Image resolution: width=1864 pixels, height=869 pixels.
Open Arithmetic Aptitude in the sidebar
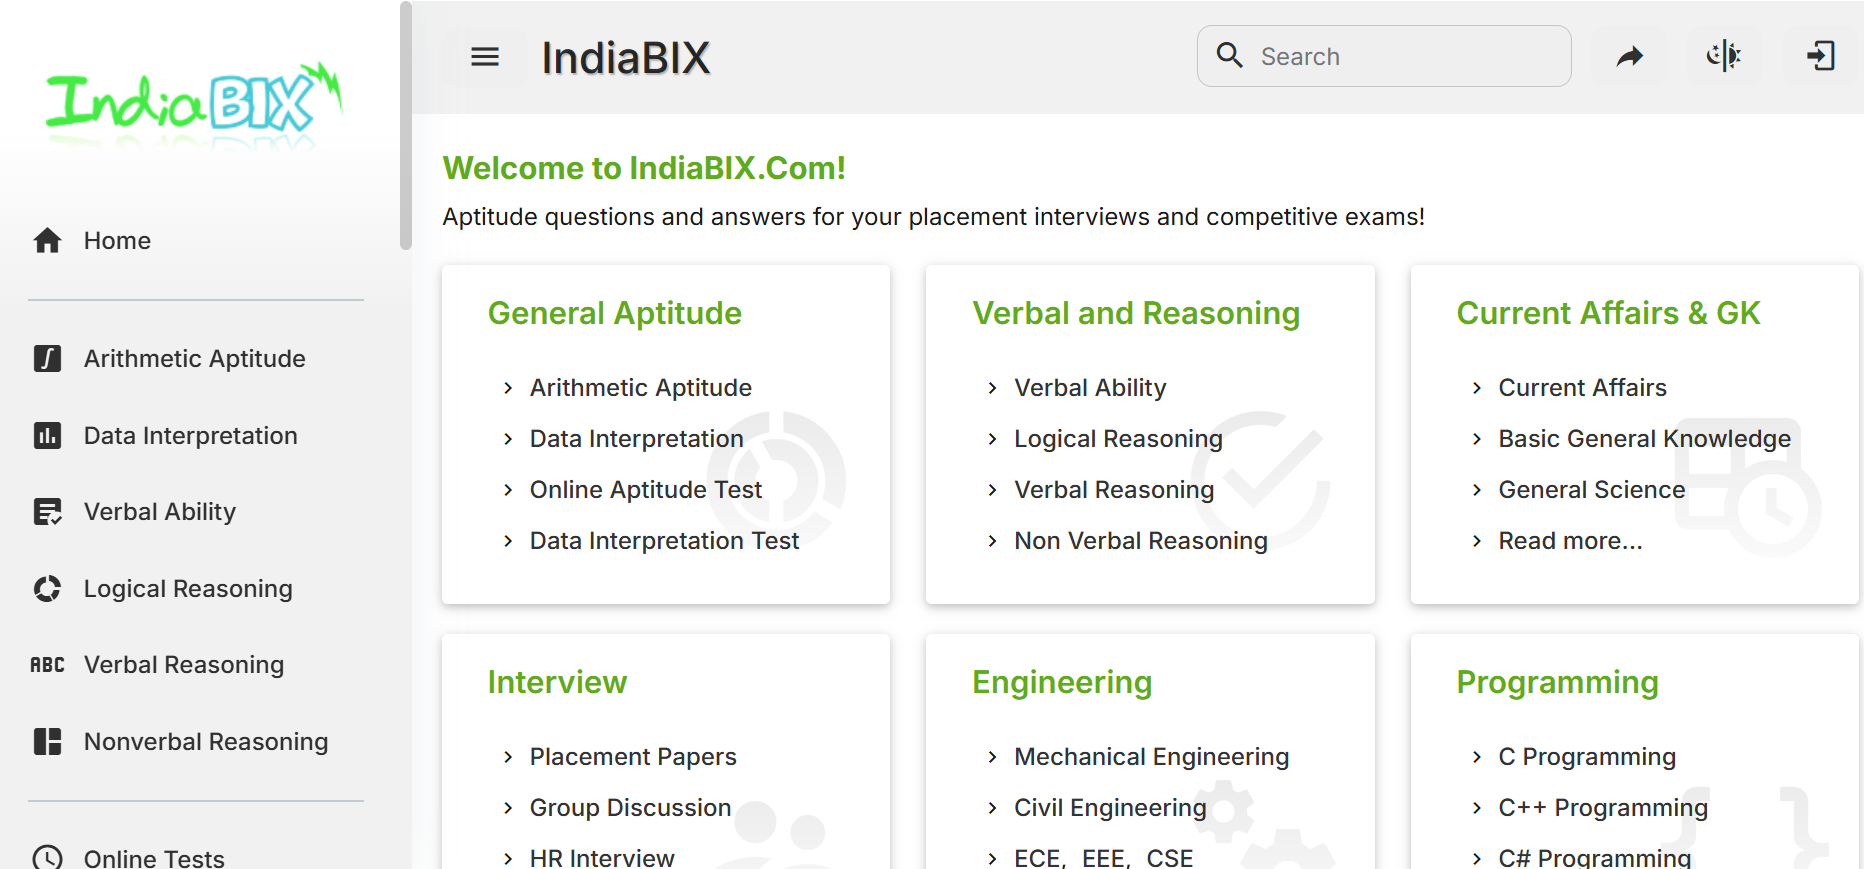194,359
